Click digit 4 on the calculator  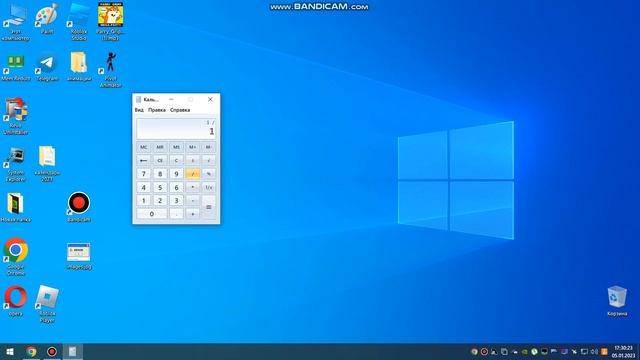144,187
